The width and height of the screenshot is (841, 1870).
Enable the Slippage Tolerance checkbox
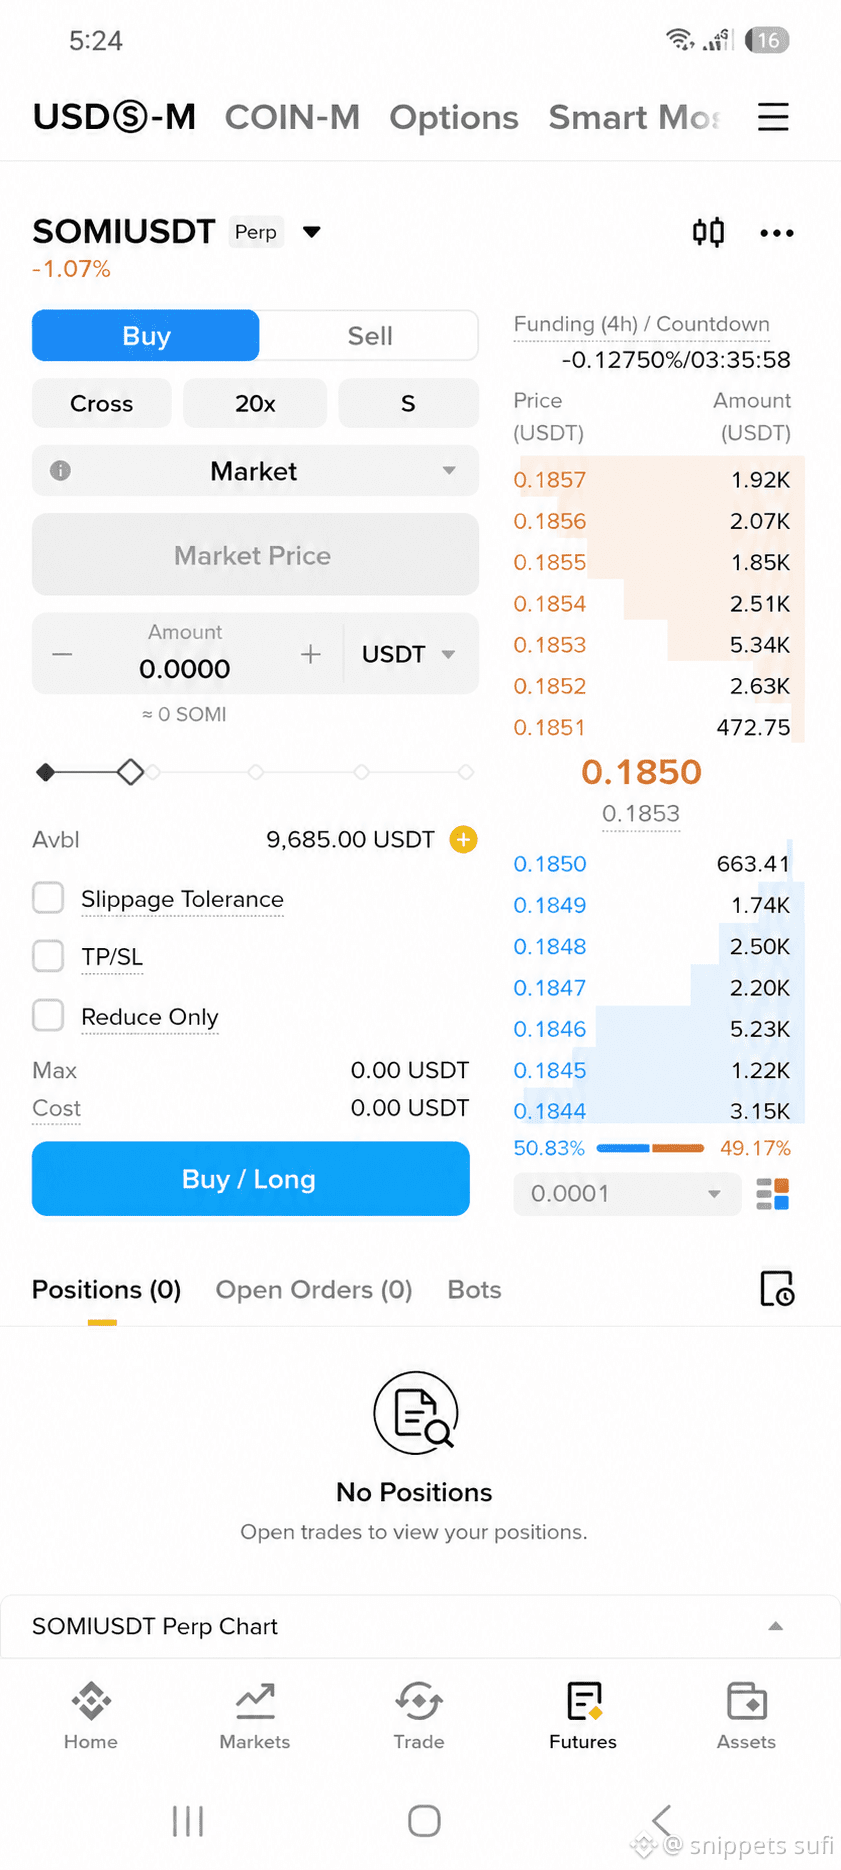[x=48, y=898]
